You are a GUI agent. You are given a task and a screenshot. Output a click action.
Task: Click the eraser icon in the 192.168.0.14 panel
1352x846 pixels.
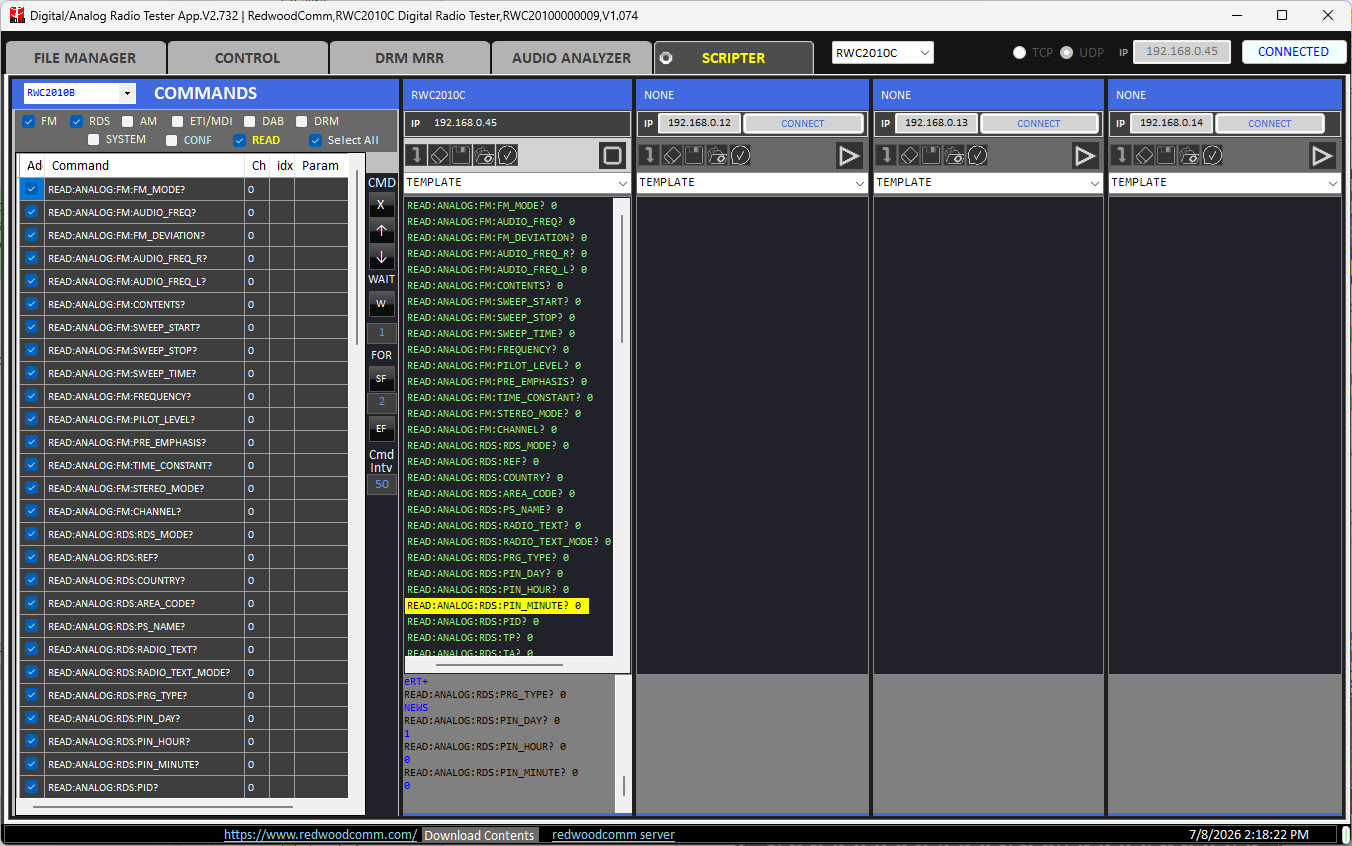tap(1144, 155)
